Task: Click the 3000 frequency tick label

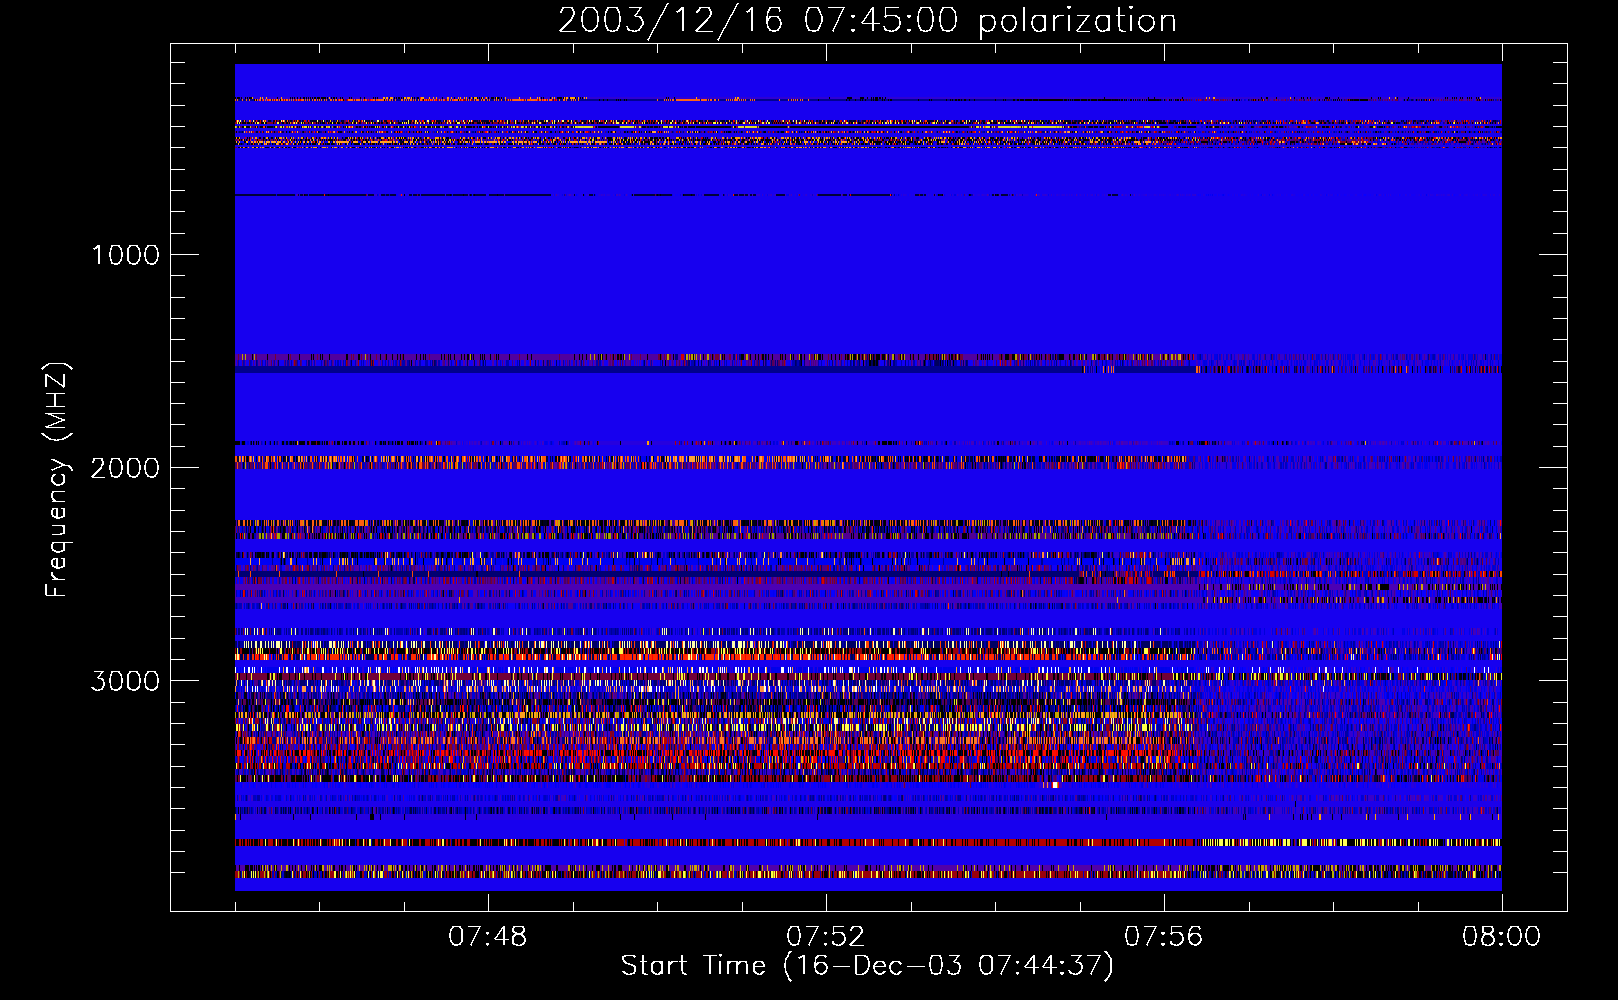Action: point(125,681)
